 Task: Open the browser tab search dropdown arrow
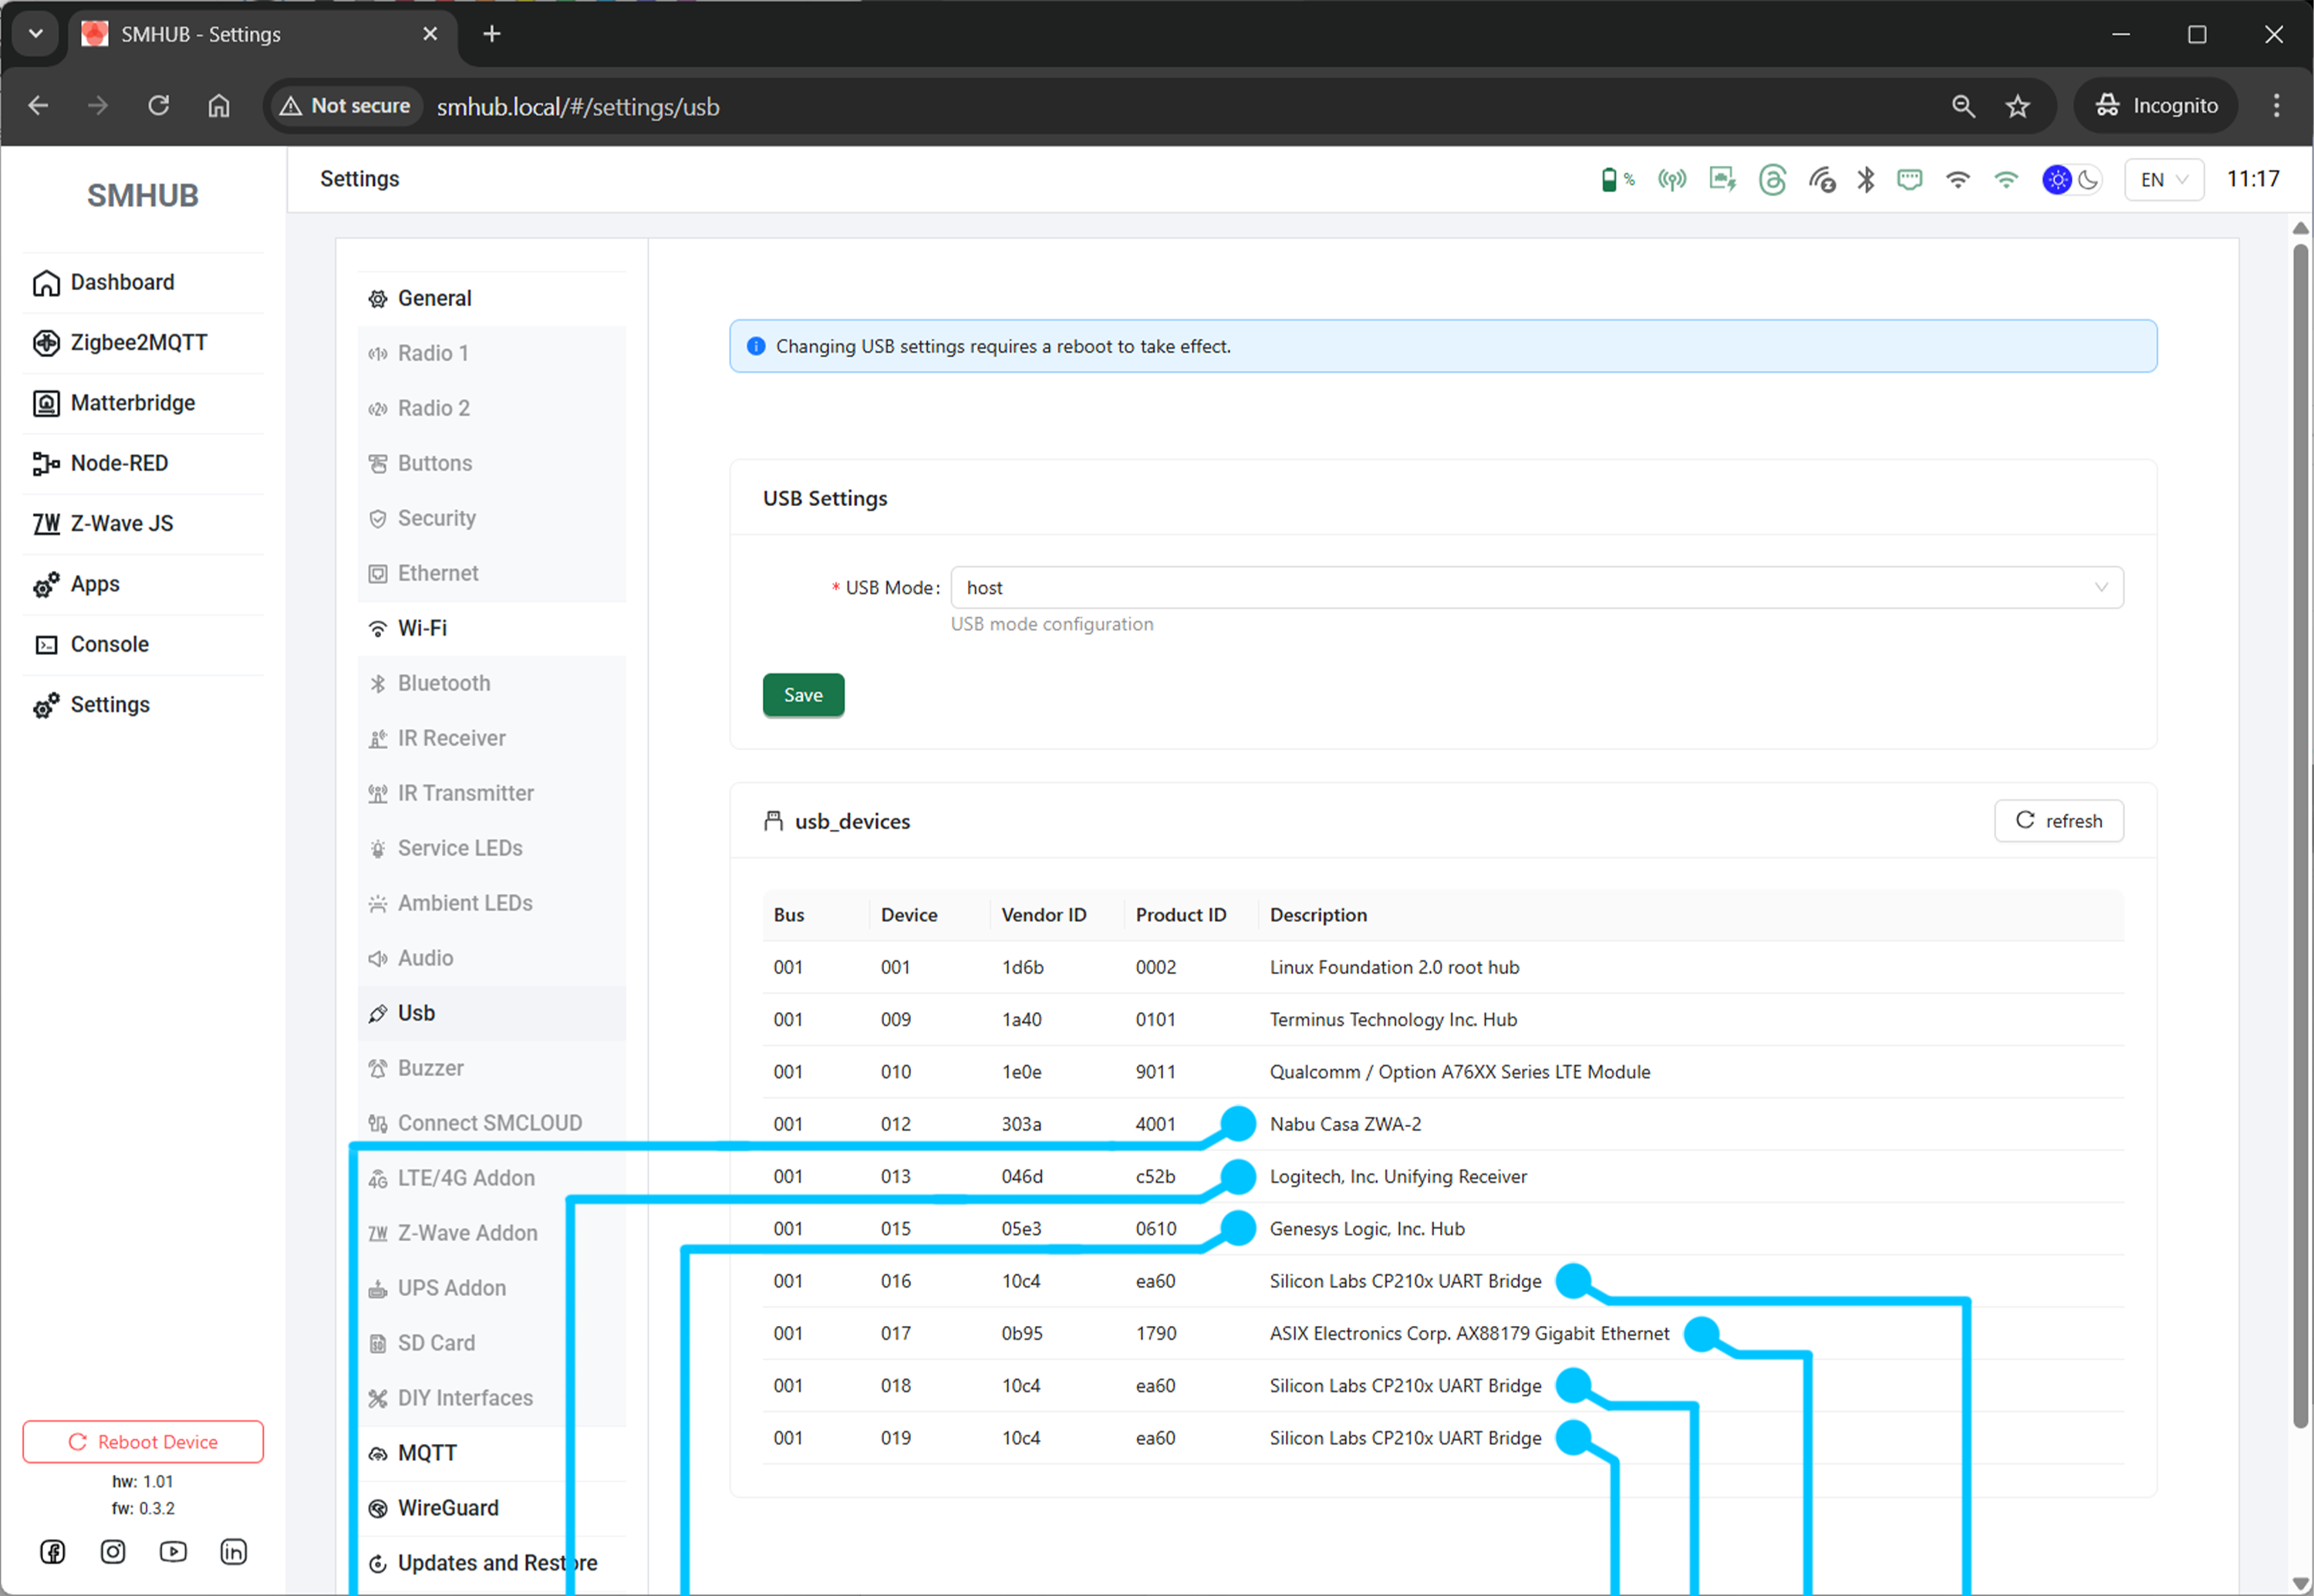coord(36,34)
